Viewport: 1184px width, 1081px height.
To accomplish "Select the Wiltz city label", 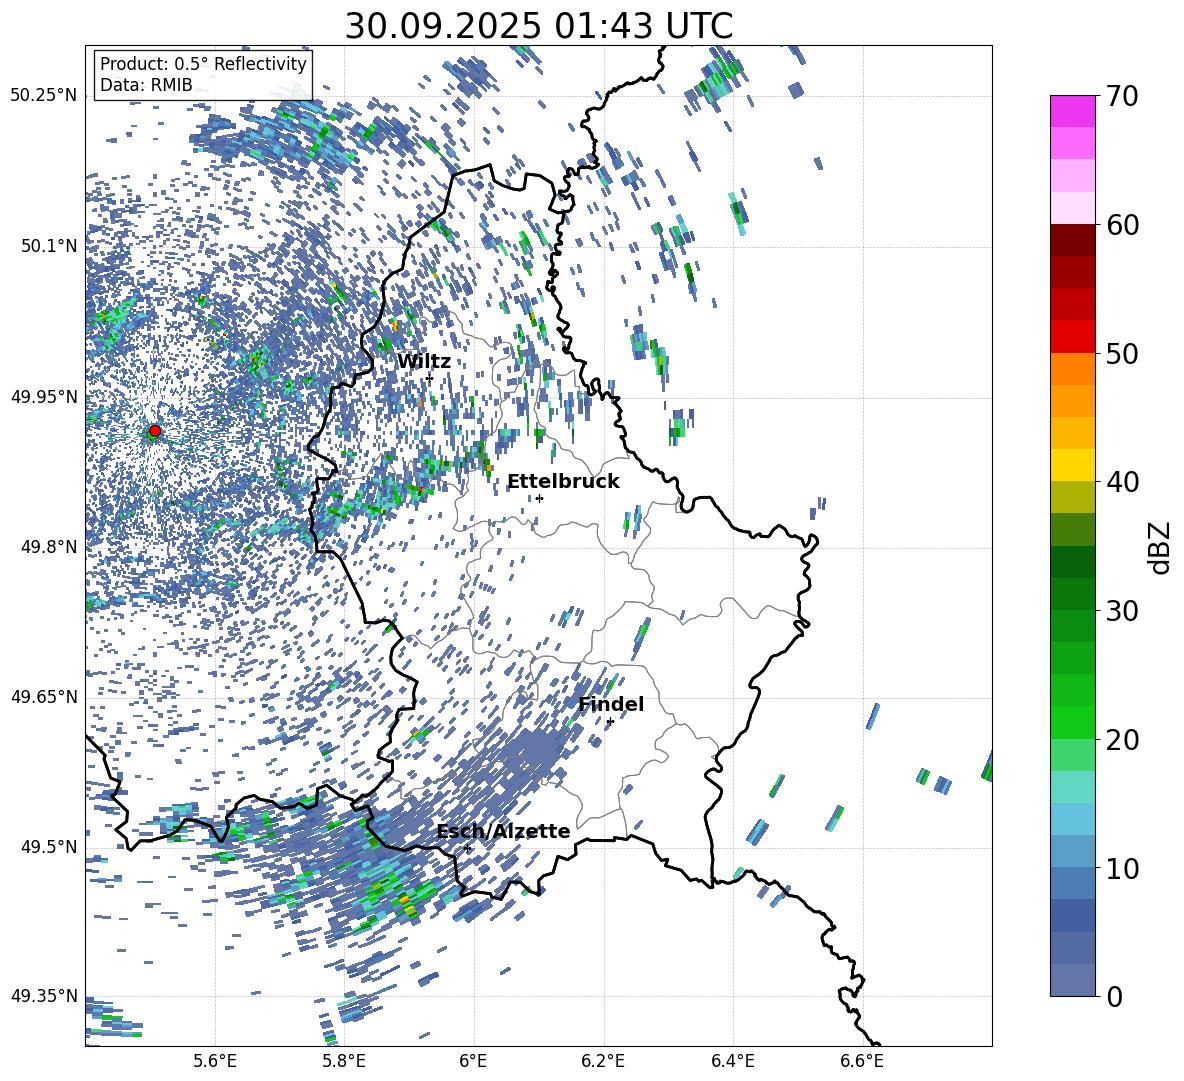I will 424,361.
